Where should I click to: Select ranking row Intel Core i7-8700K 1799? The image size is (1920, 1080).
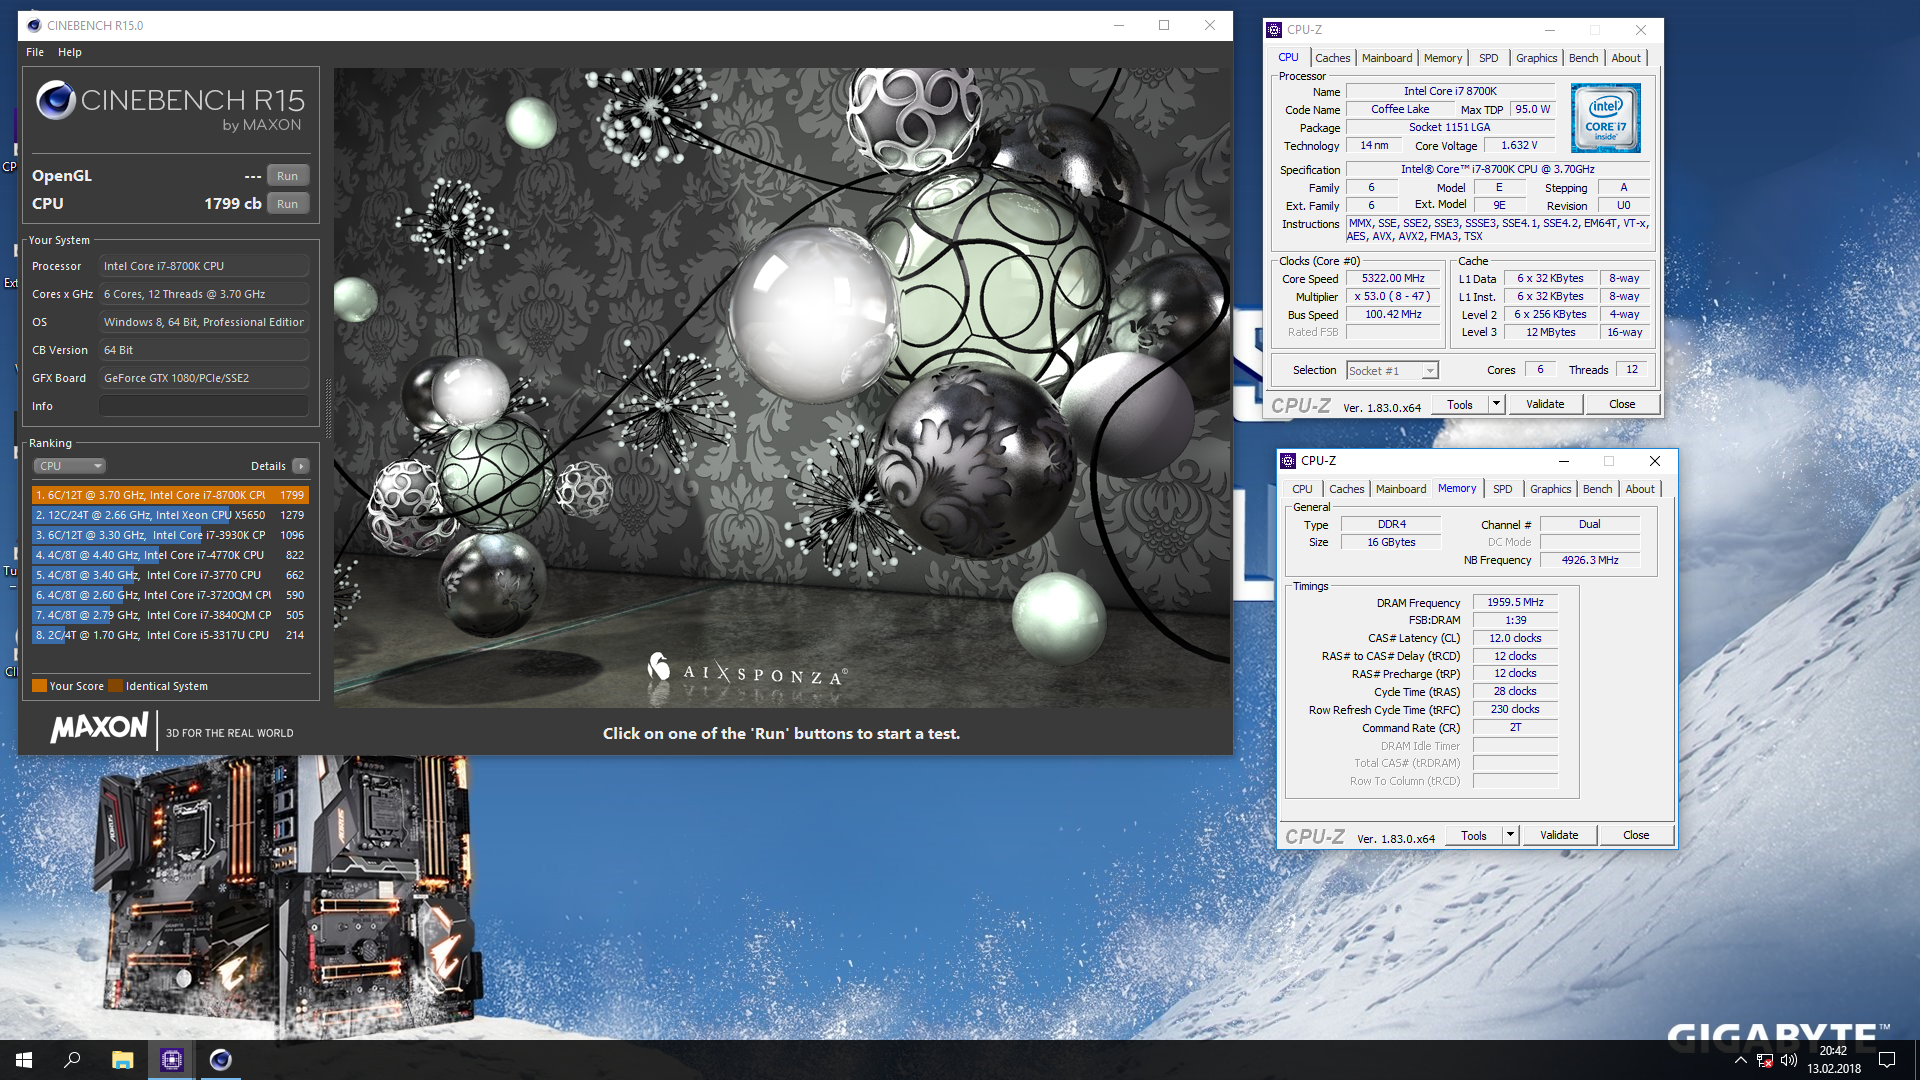pos(170,495)
